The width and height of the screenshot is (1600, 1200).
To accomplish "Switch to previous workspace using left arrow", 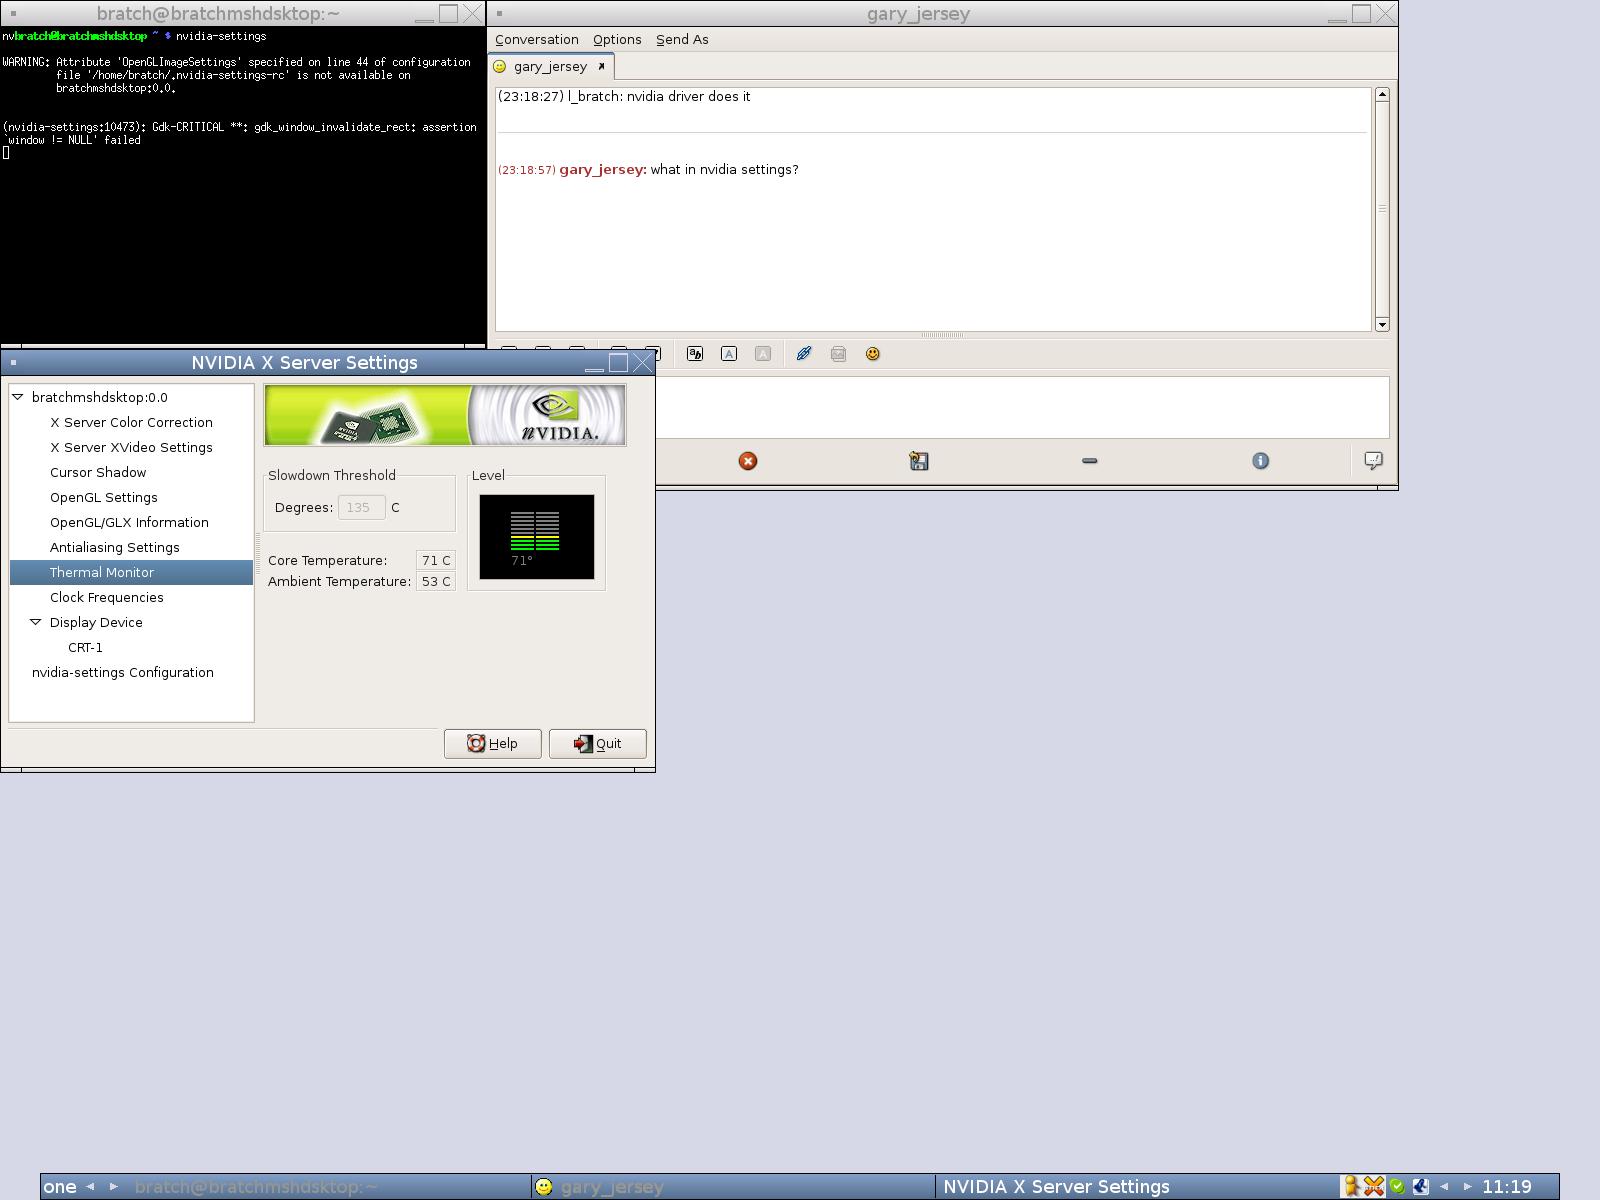I will click(x=90, y=1187).
